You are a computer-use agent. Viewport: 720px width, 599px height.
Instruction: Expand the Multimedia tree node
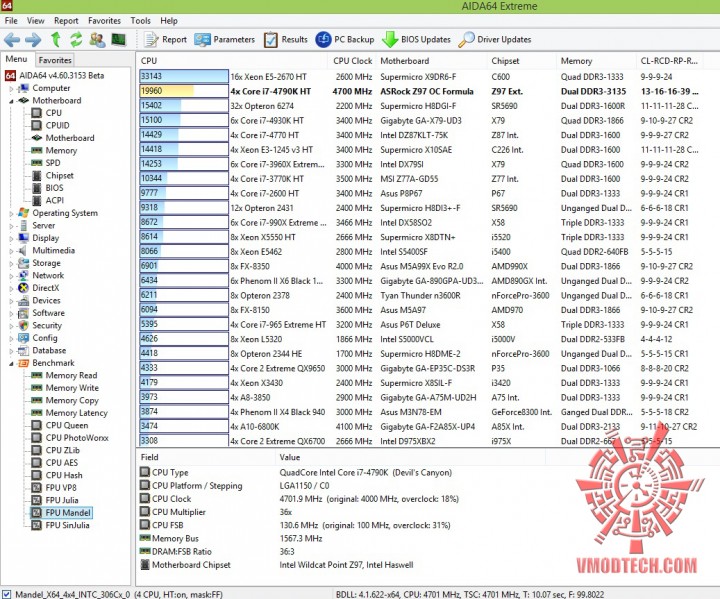pyautogui.click(x=11, y=251)
